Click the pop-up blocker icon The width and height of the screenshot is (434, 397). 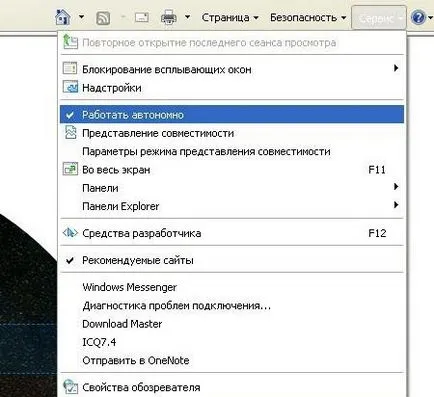click(x=70, y=68)
